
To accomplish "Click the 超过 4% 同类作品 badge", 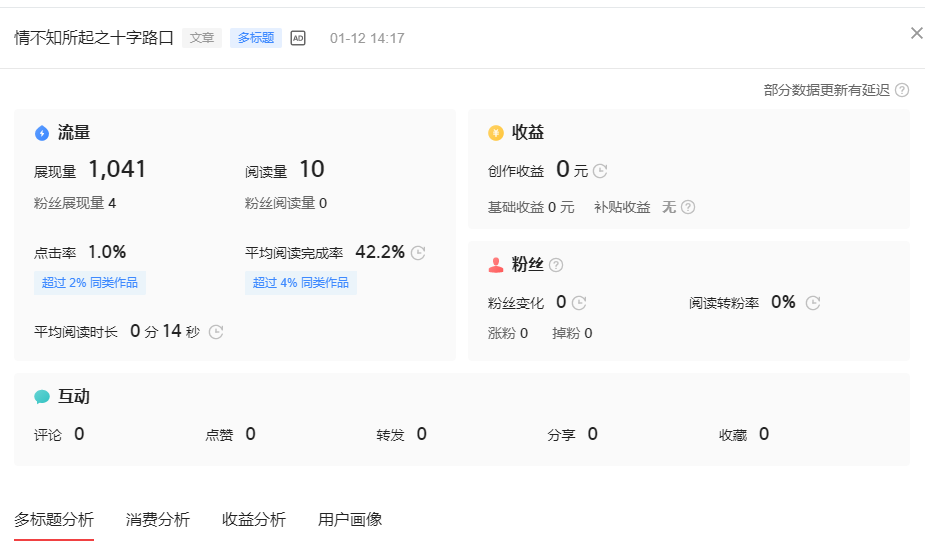I will 301,283.
